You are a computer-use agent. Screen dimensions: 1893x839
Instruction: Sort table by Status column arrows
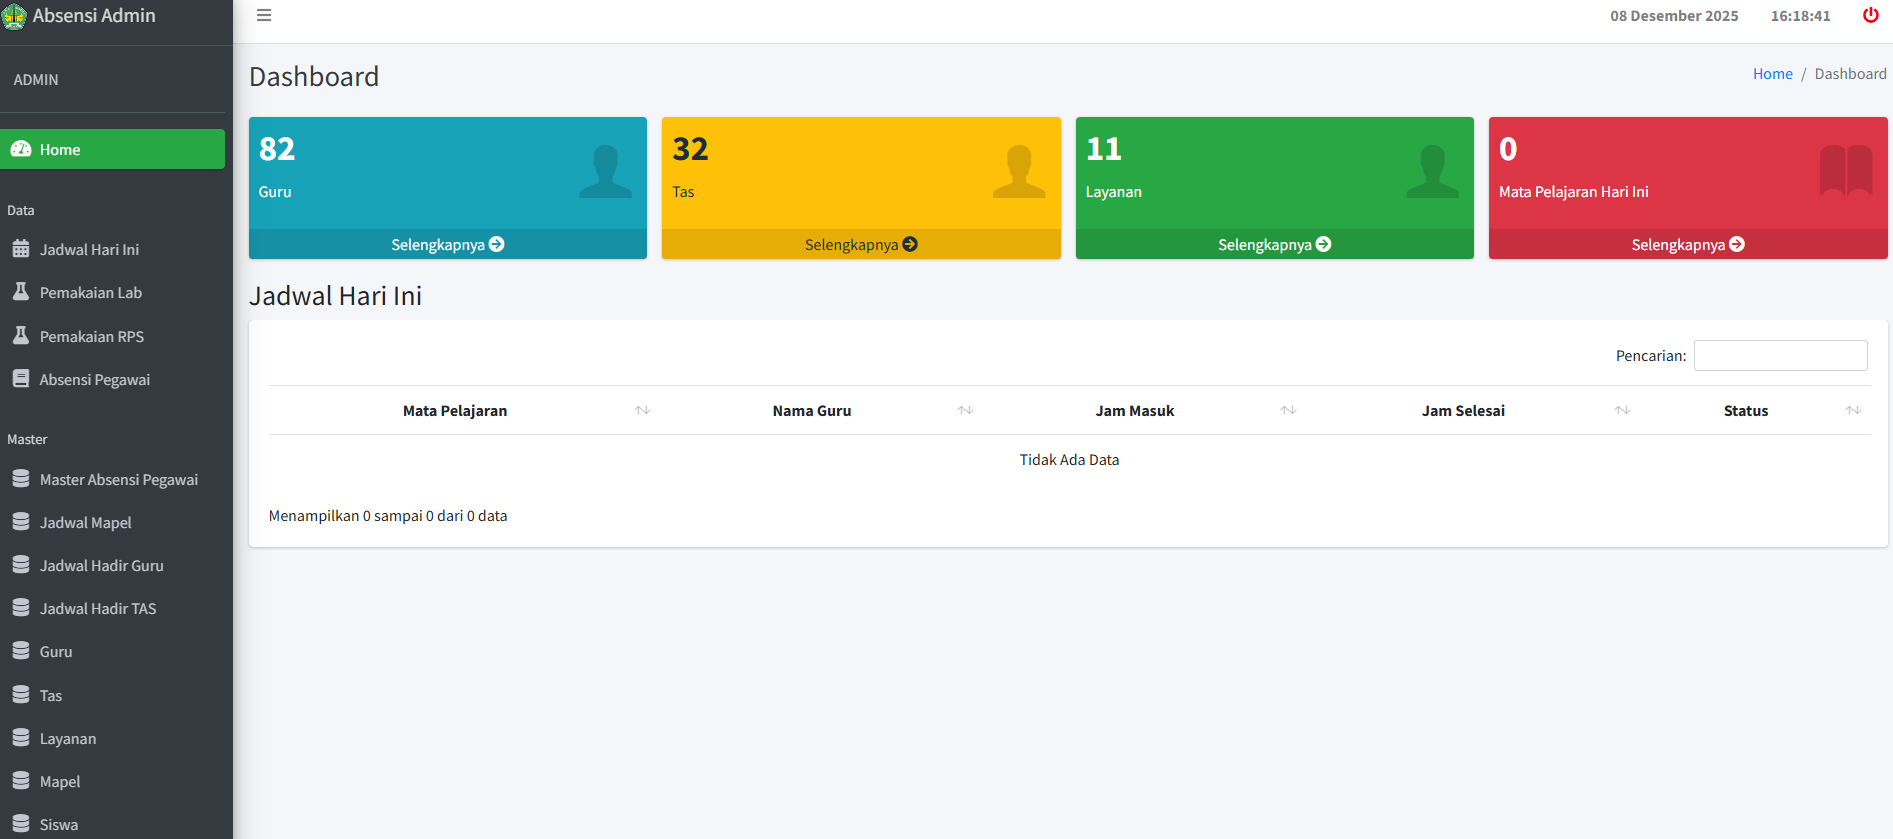click(x=1853, y=410)
